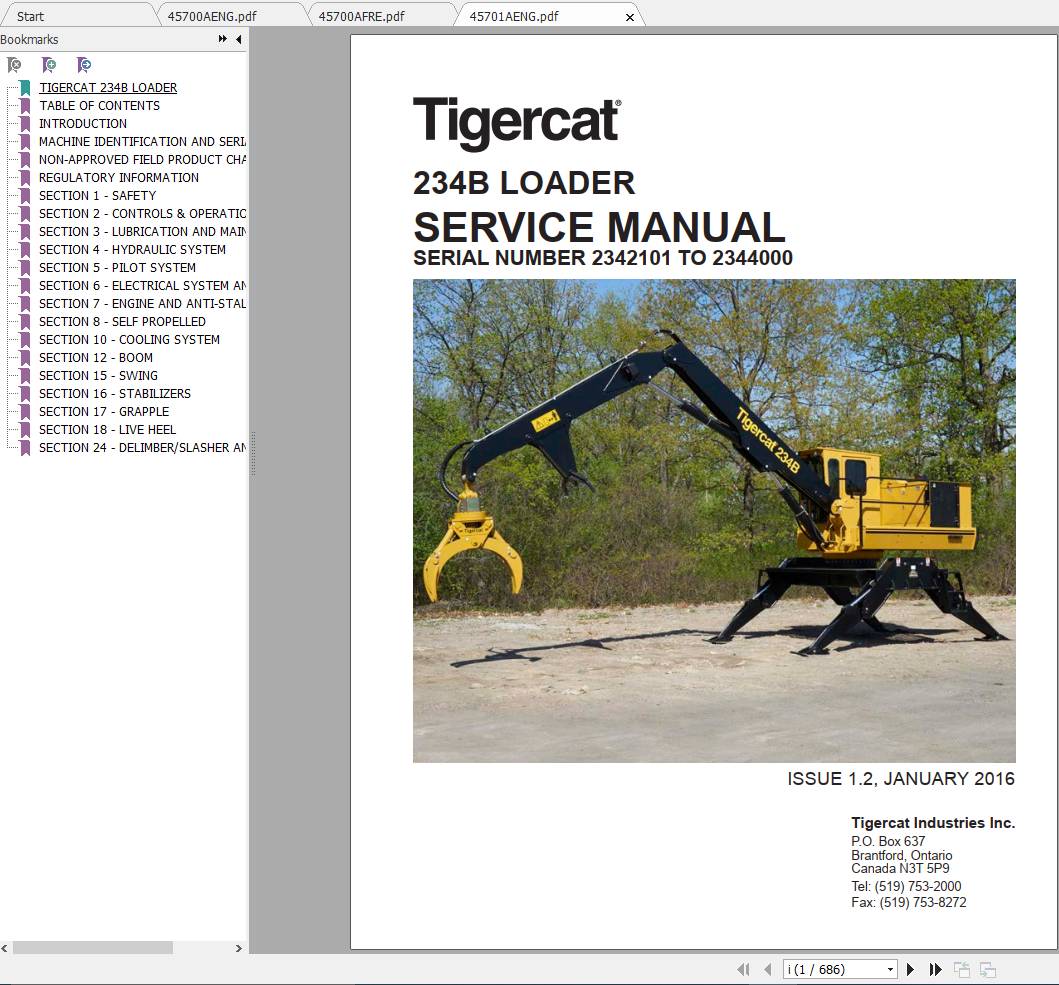1059x985 pixels.
Task: Select the TABLE OF CONTENTS bookmark
Action: click(x=99, y=105)
